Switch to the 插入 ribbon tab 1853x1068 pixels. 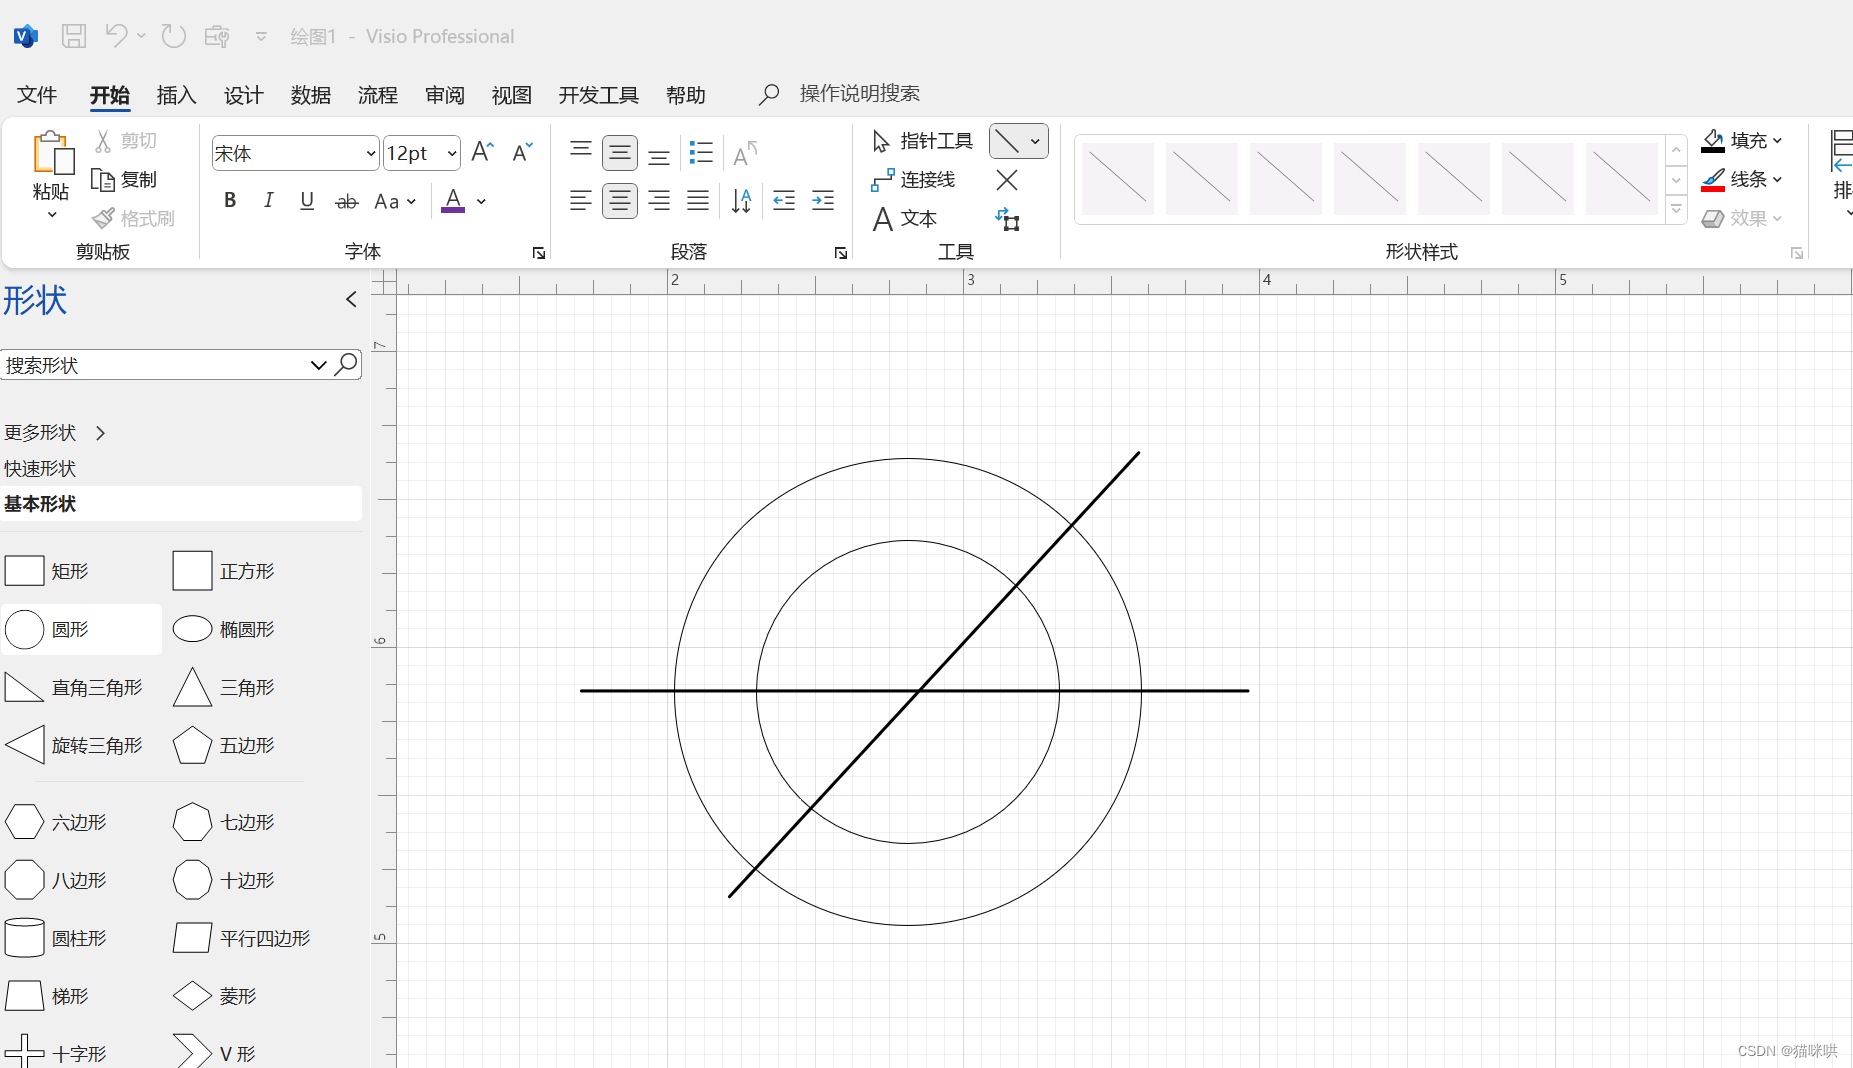coord(176,95)
